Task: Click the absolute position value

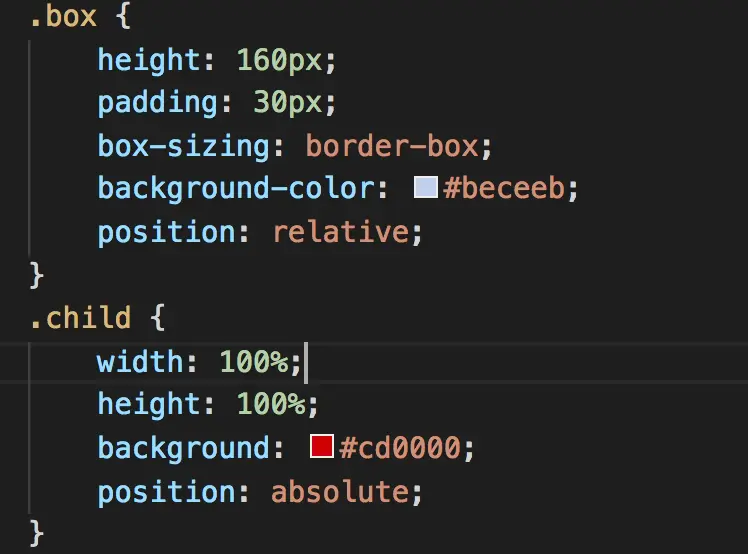Action: click(x=340, y=491)
